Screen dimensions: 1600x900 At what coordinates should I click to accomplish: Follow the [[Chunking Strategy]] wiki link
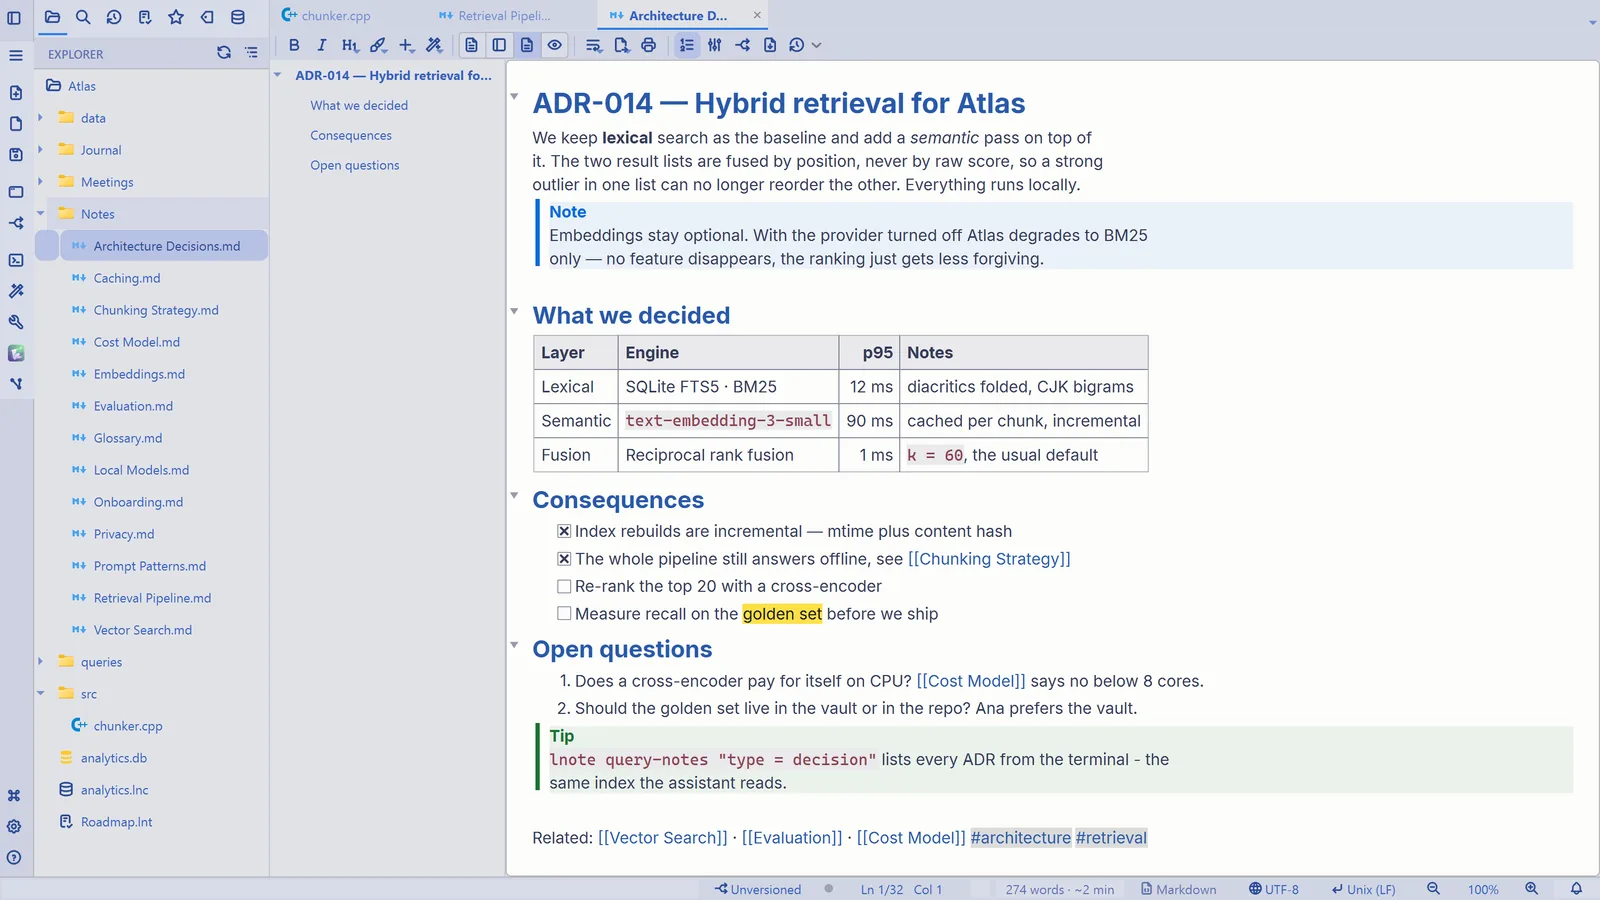click(x=989, y=559)
